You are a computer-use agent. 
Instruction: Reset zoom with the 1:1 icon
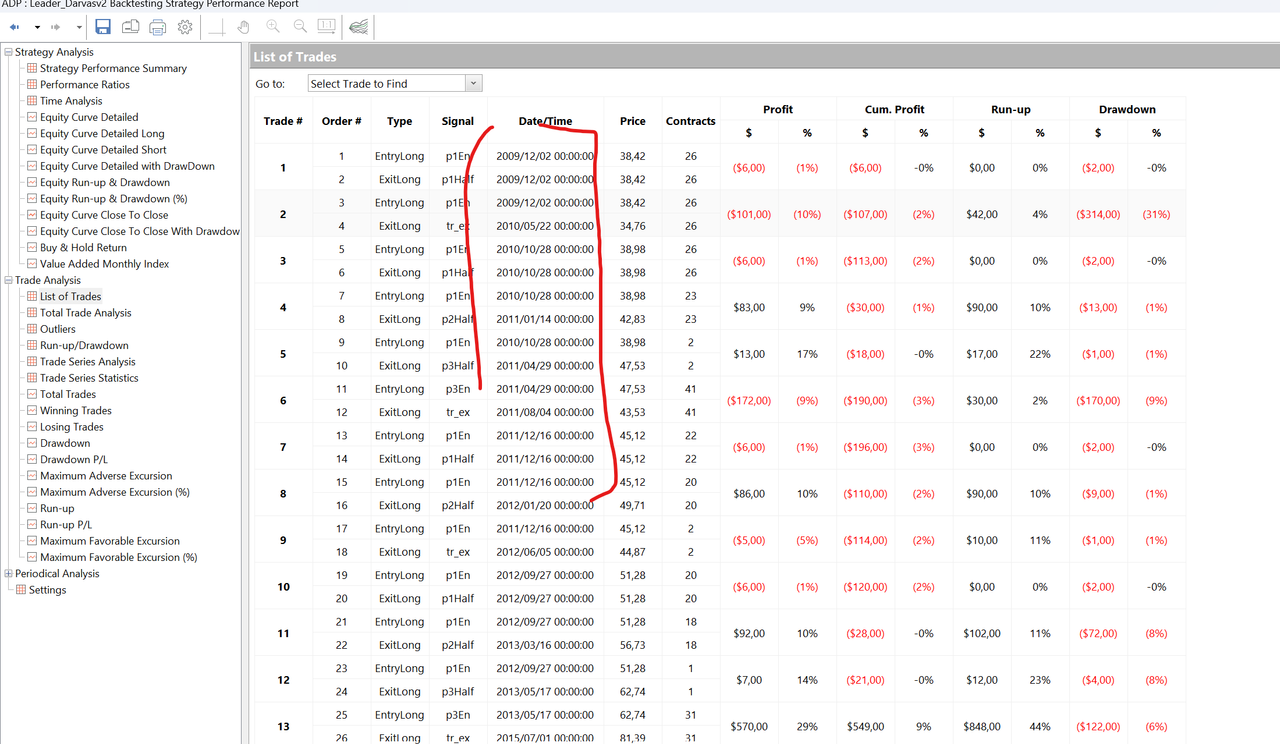click(x=327, y=27)
